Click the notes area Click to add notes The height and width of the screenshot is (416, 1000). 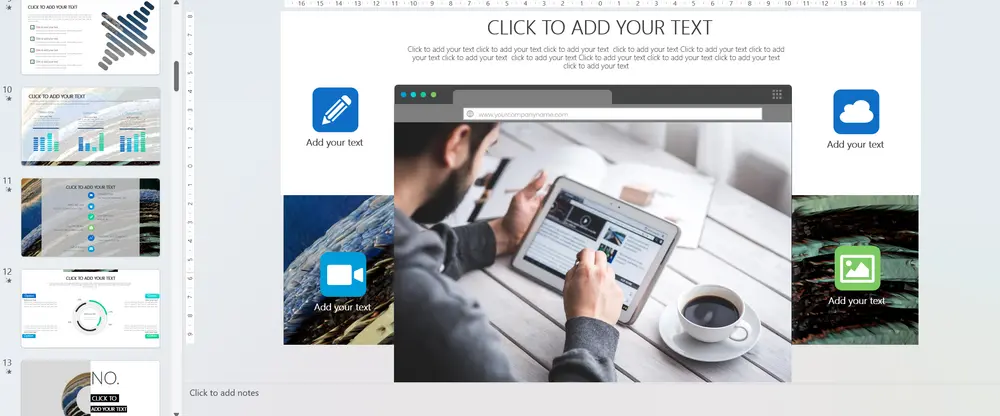coord(224,393)
